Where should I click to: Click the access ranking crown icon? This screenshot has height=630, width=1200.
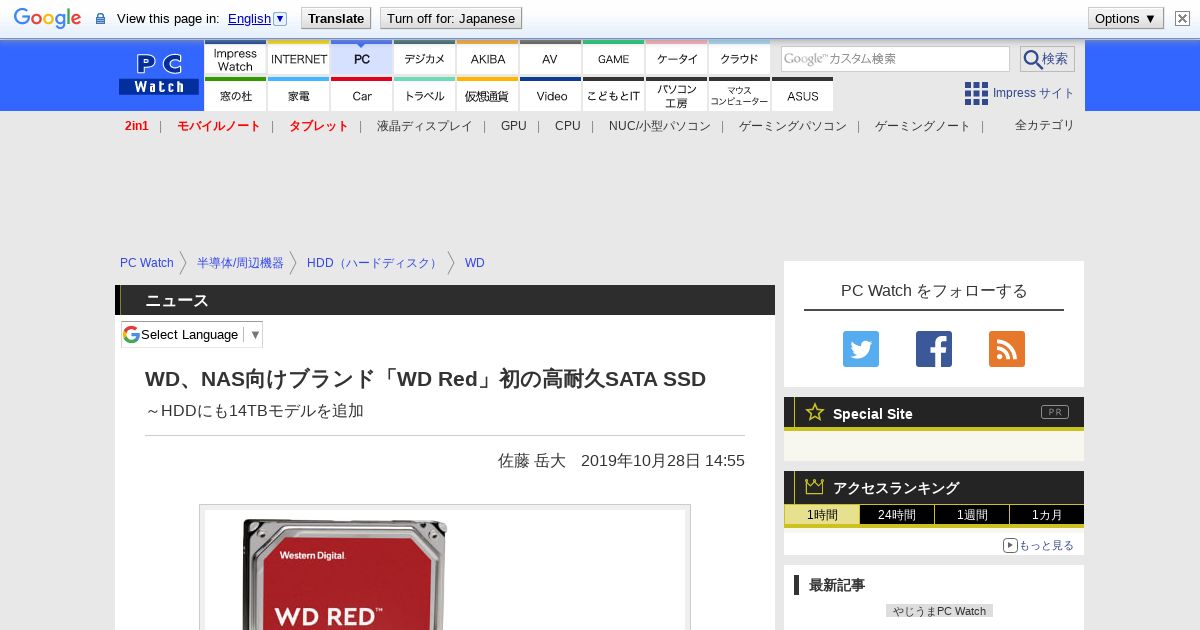pos(815,486)
